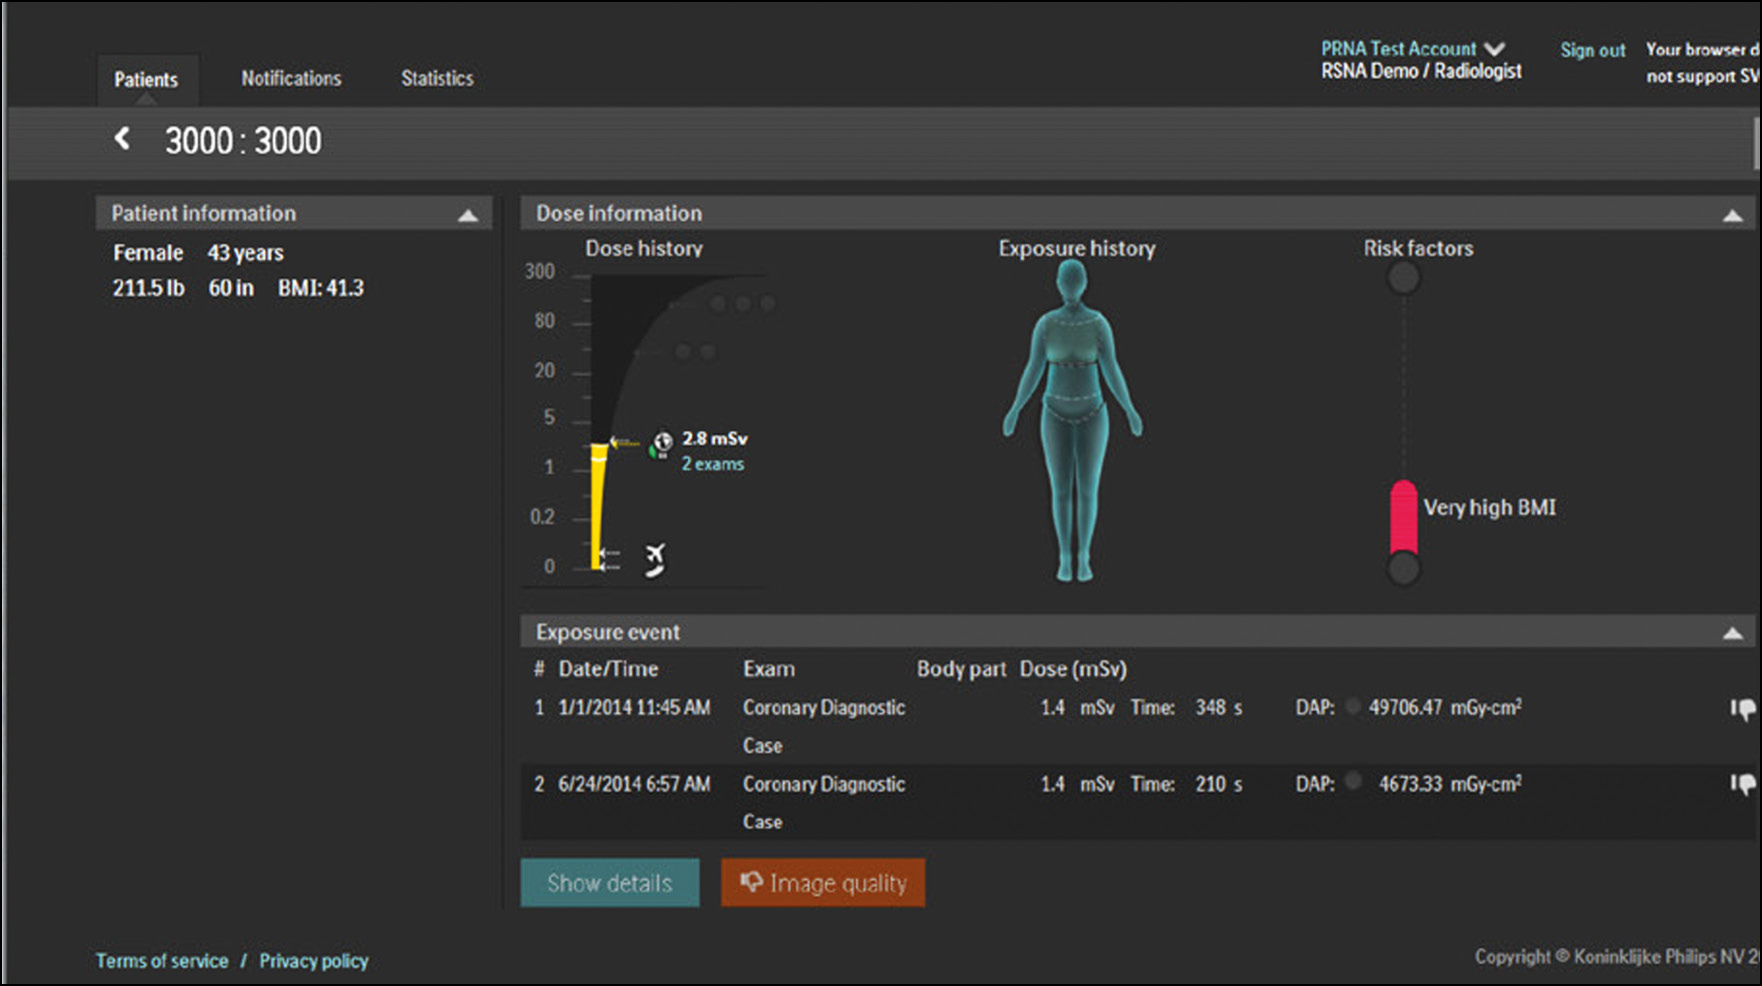Screen dimensions: 1762x986
Task: Click the Sign out link
Action: click(x=1592, y=50)
